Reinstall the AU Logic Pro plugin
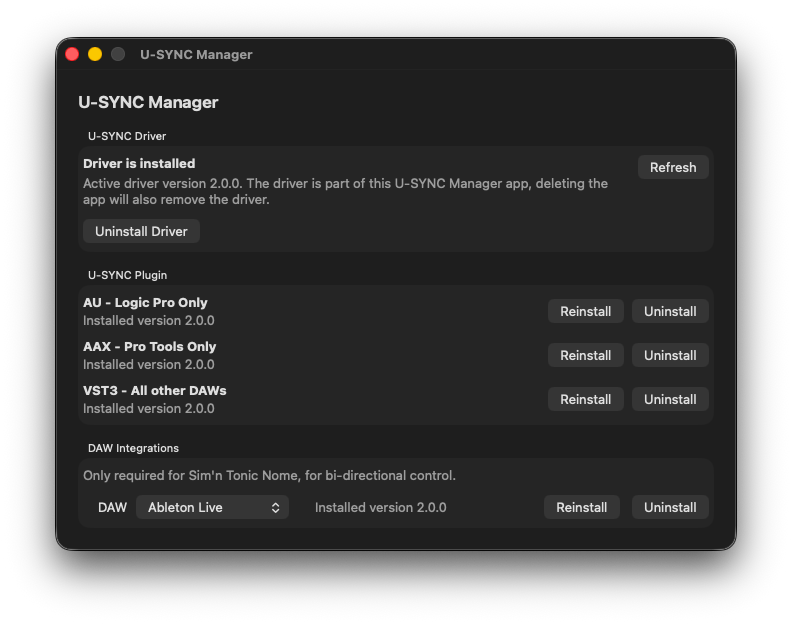The image size is (792, 624). tap(585, 311)
